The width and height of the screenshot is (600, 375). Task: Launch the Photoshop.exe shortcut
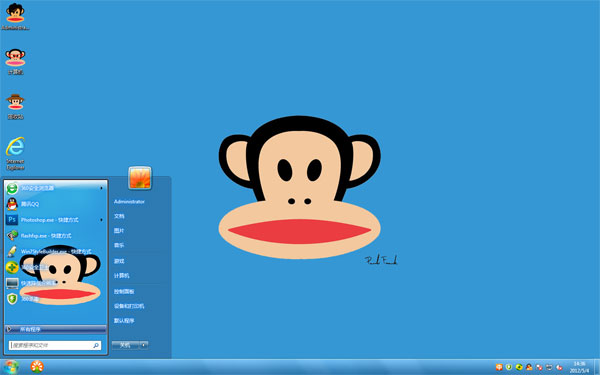click(55, 220)
